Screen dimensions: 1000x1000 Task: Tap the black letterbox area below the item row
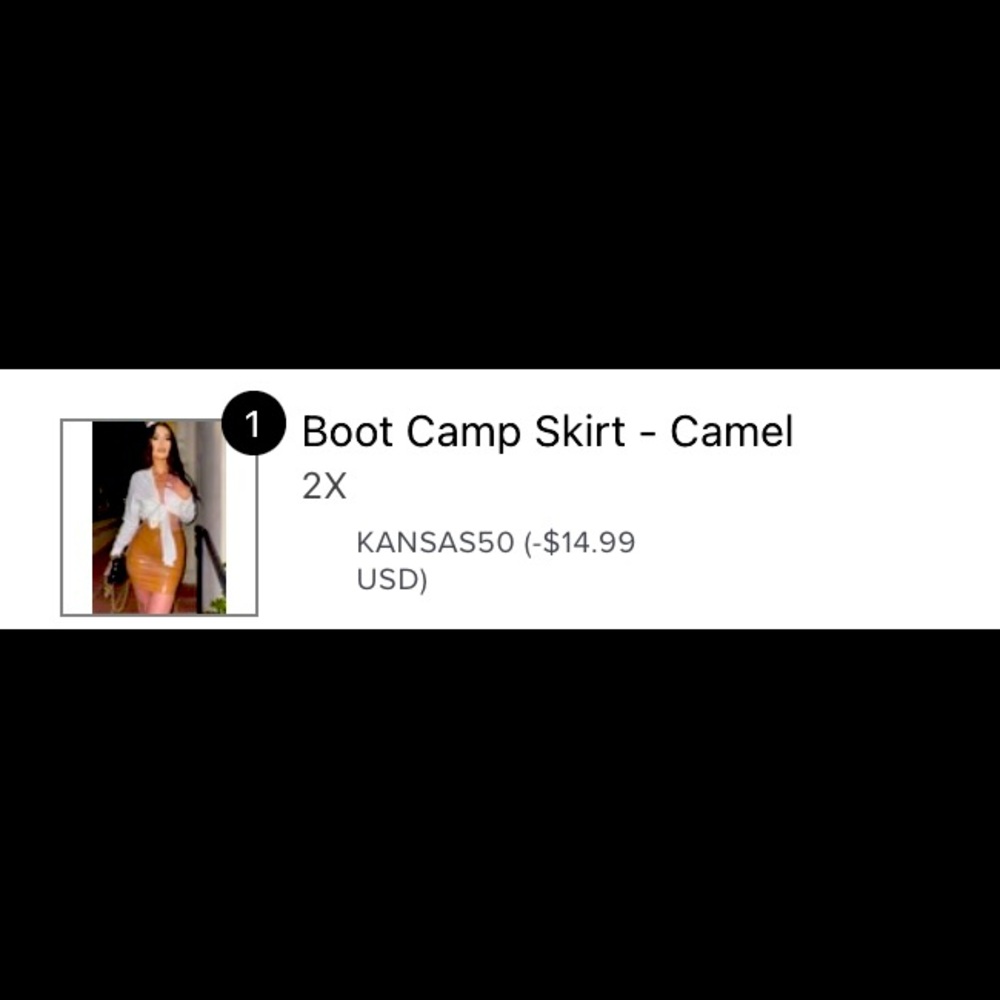pyautogui.click(x=500, y=814)
